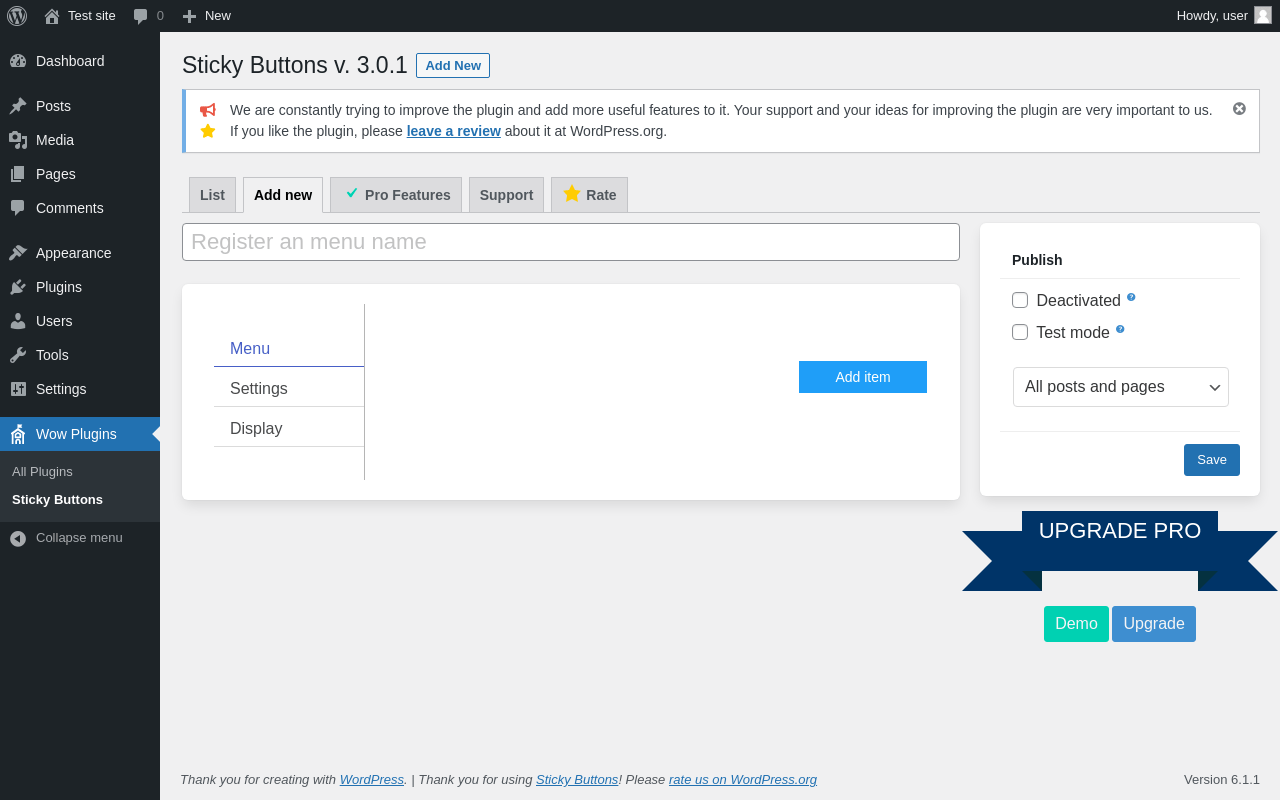
Task: Click the Settings sliders icon
Action: 18,389
